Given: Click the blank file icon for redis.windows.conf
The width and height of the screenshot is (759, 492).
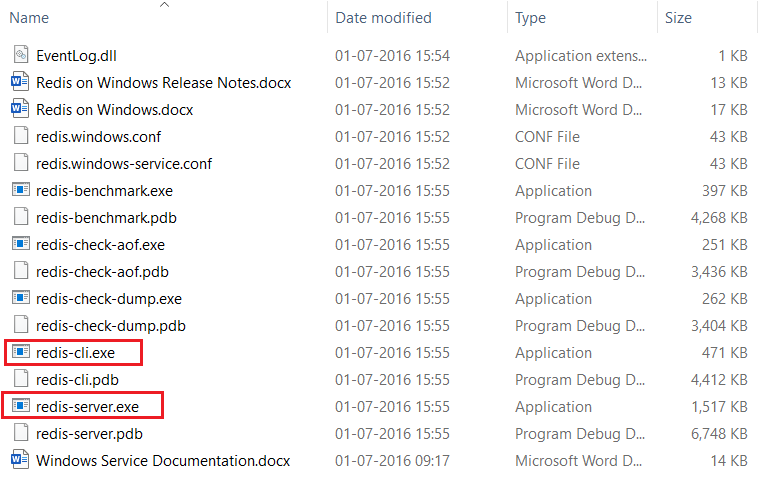Looking at the screenshot, I should pyautogui.click(x=20, y=136).
